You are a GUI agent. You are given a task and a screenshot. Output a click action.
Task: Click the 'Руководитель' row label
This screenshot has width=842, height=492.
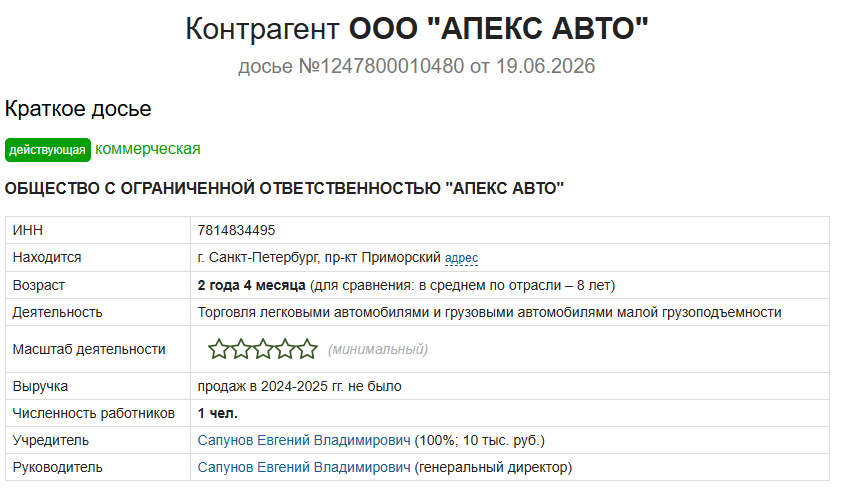(57, 467)
